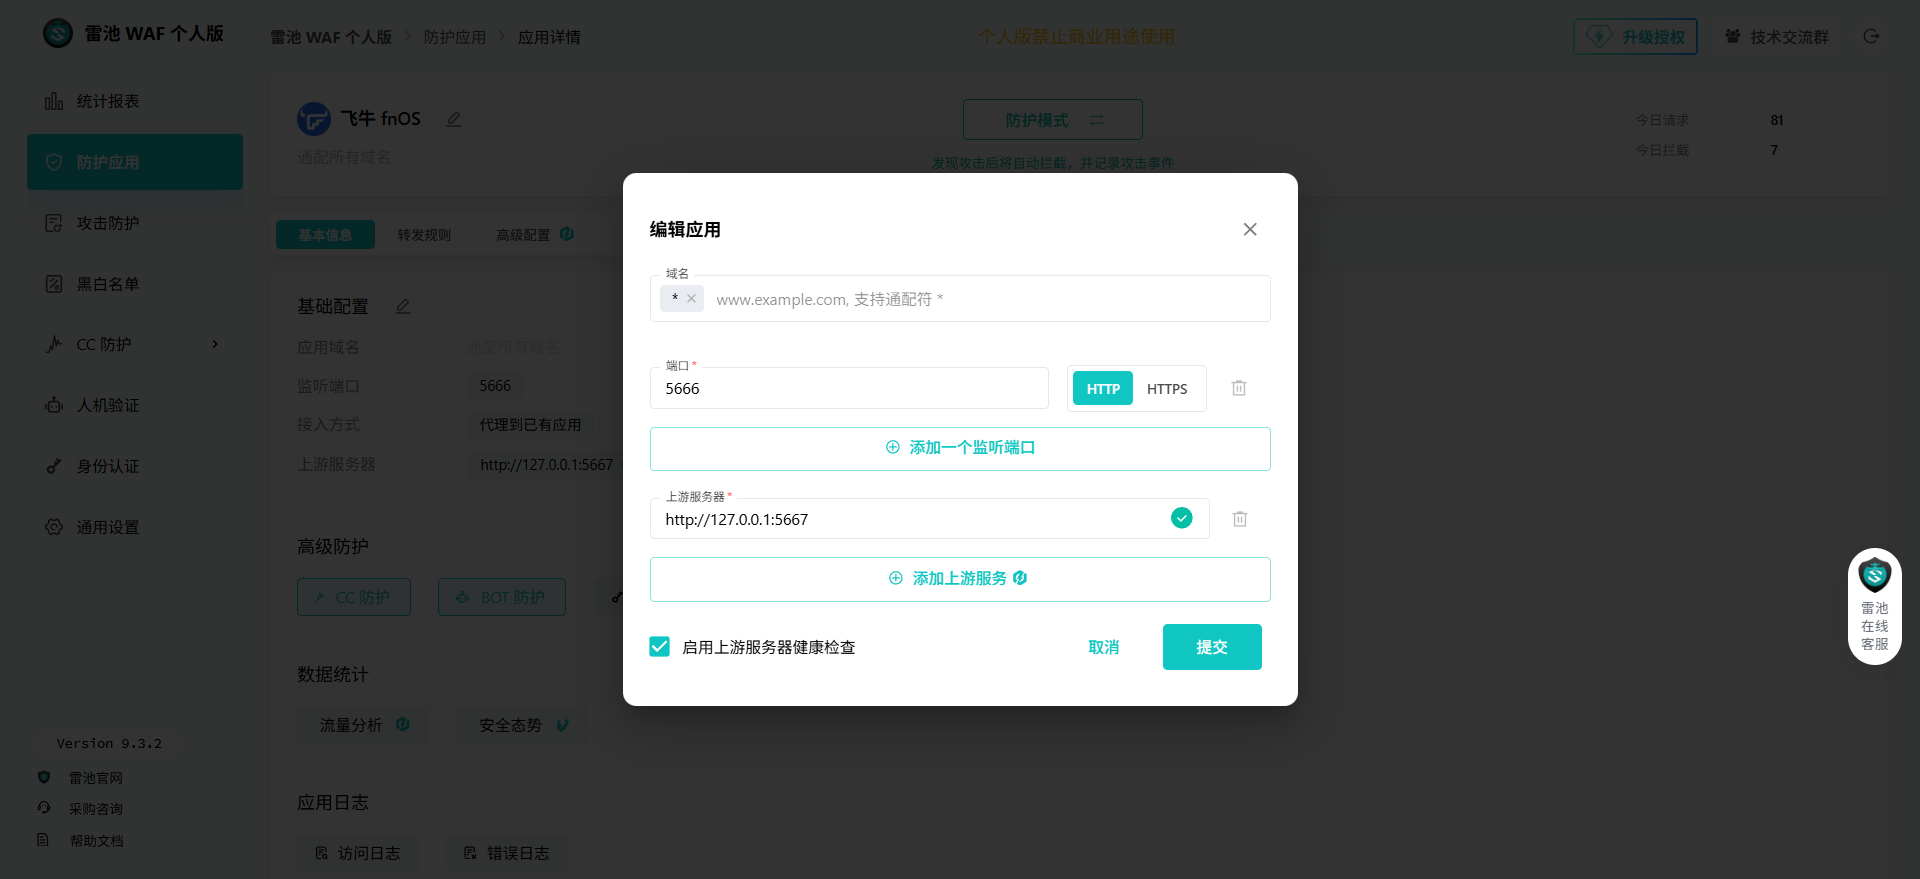1920x879 pixels.
Task: Remove the asterisk domain tag
Action: pos(691,299)
